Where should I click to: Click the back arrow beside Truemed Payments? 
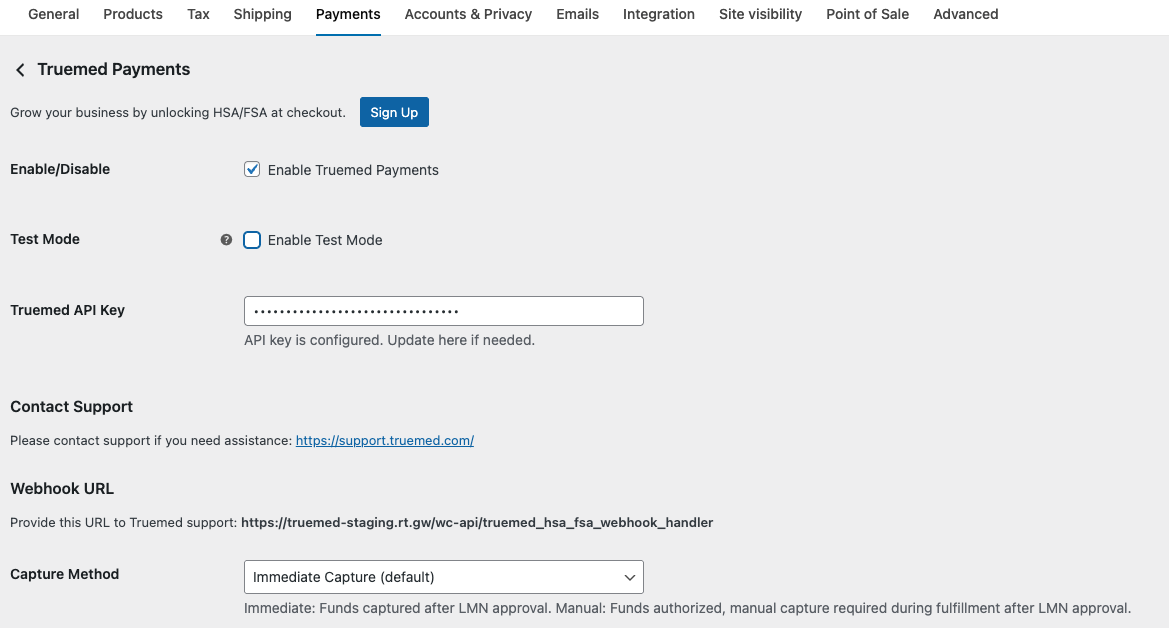[x=19, y=69]
